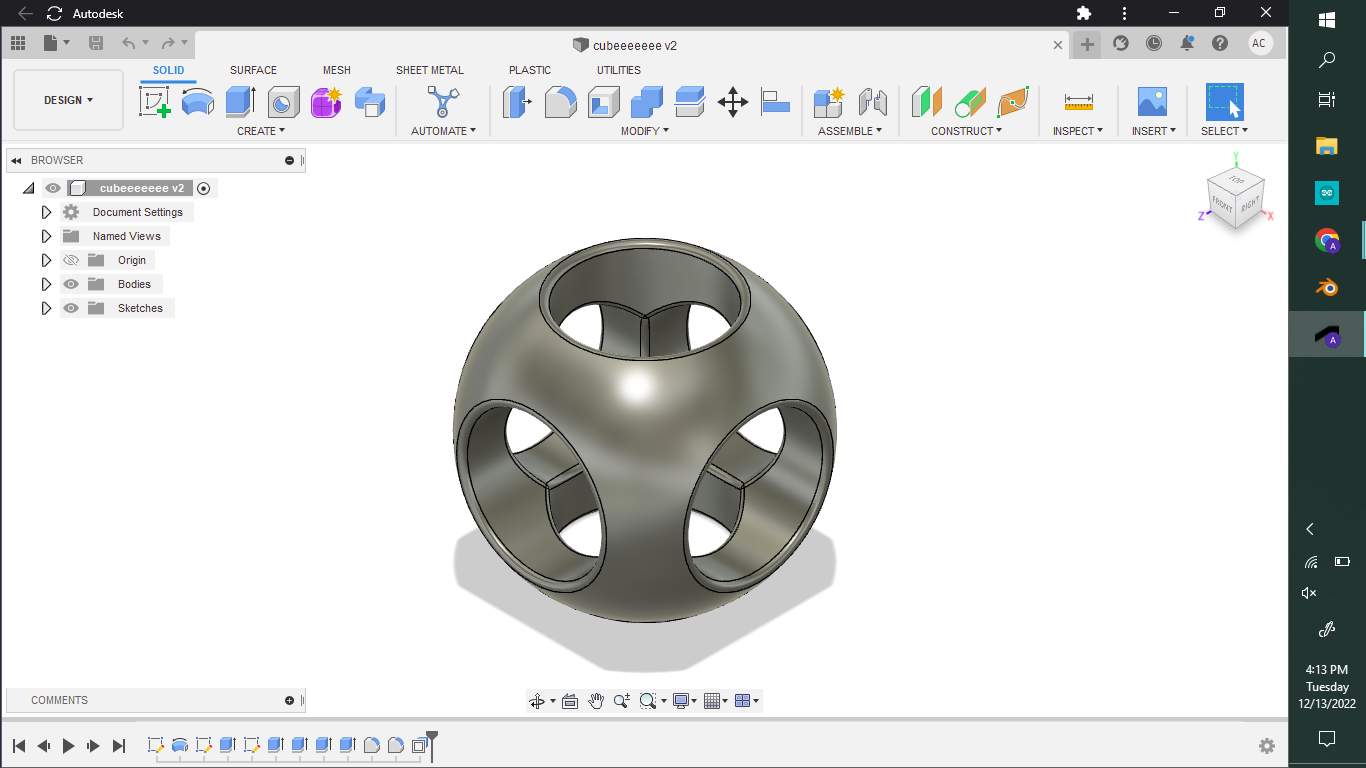This screenshot has height=768, width=1366.
Task: Toggle visibility of the Bodies folder
Action: coord(71,284)
